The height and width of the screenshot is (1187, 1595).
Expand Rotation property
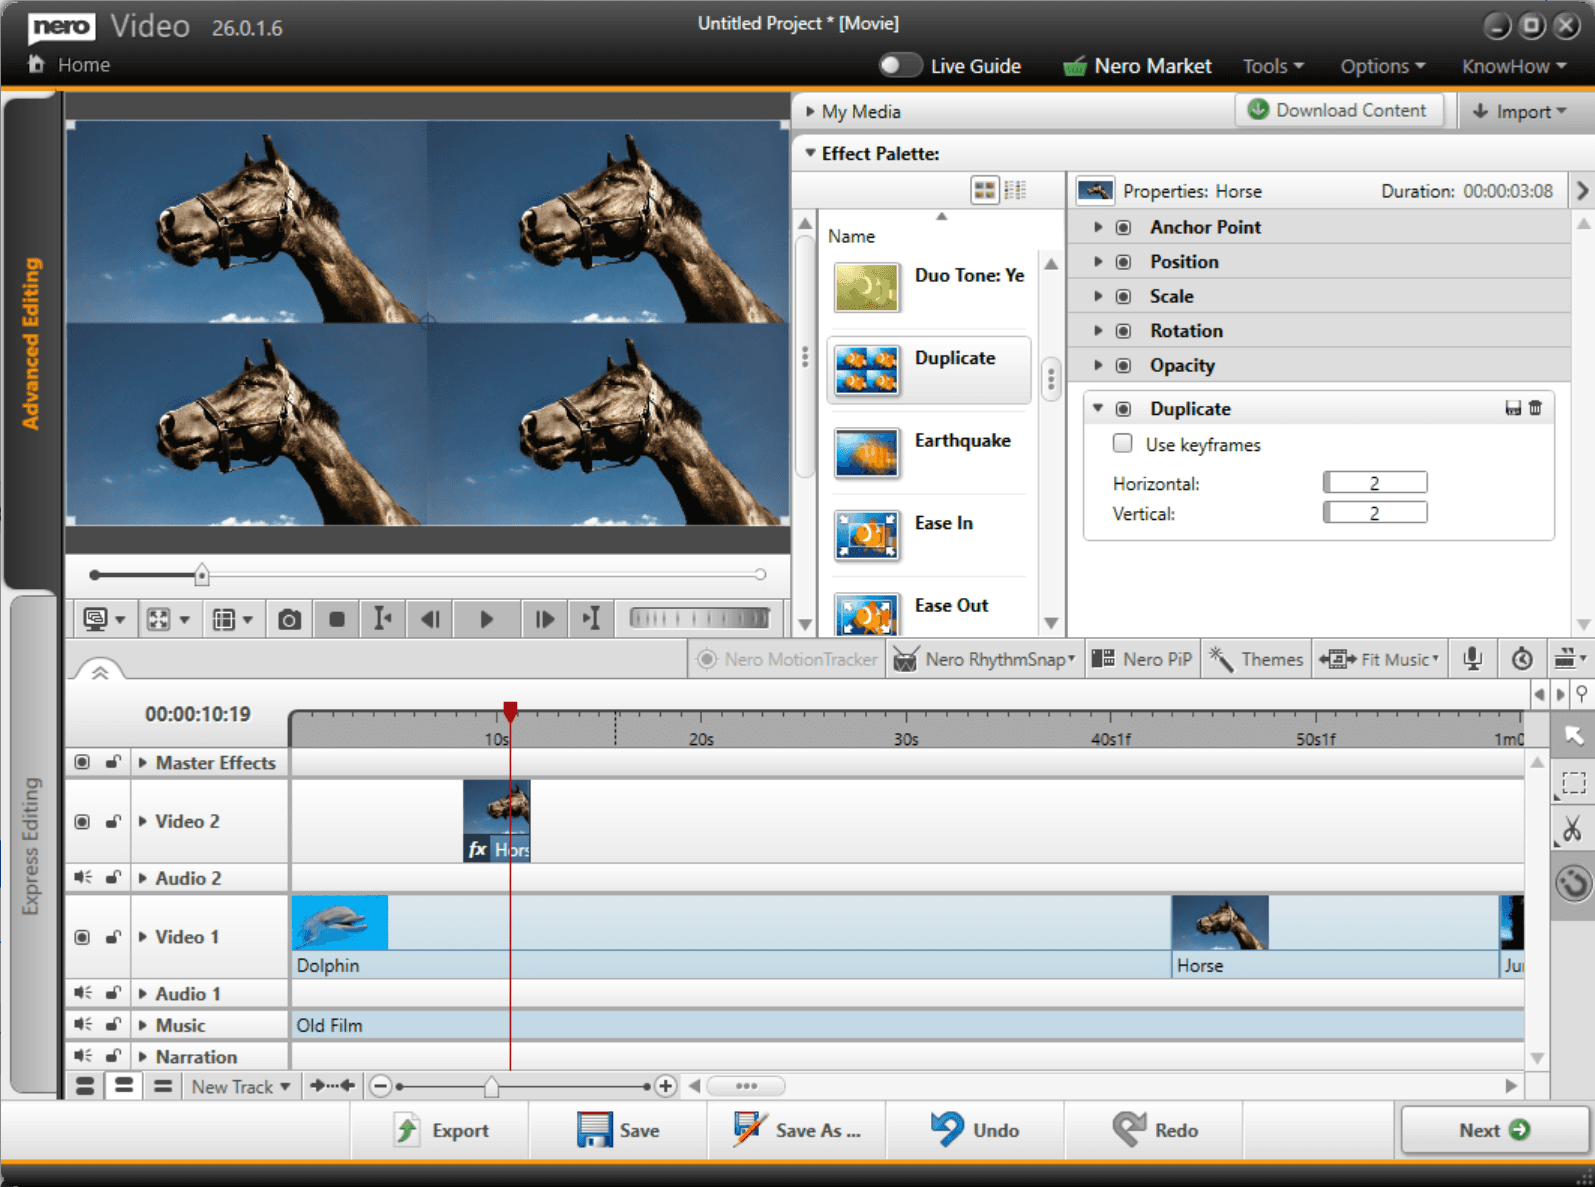pos(1098,330)
